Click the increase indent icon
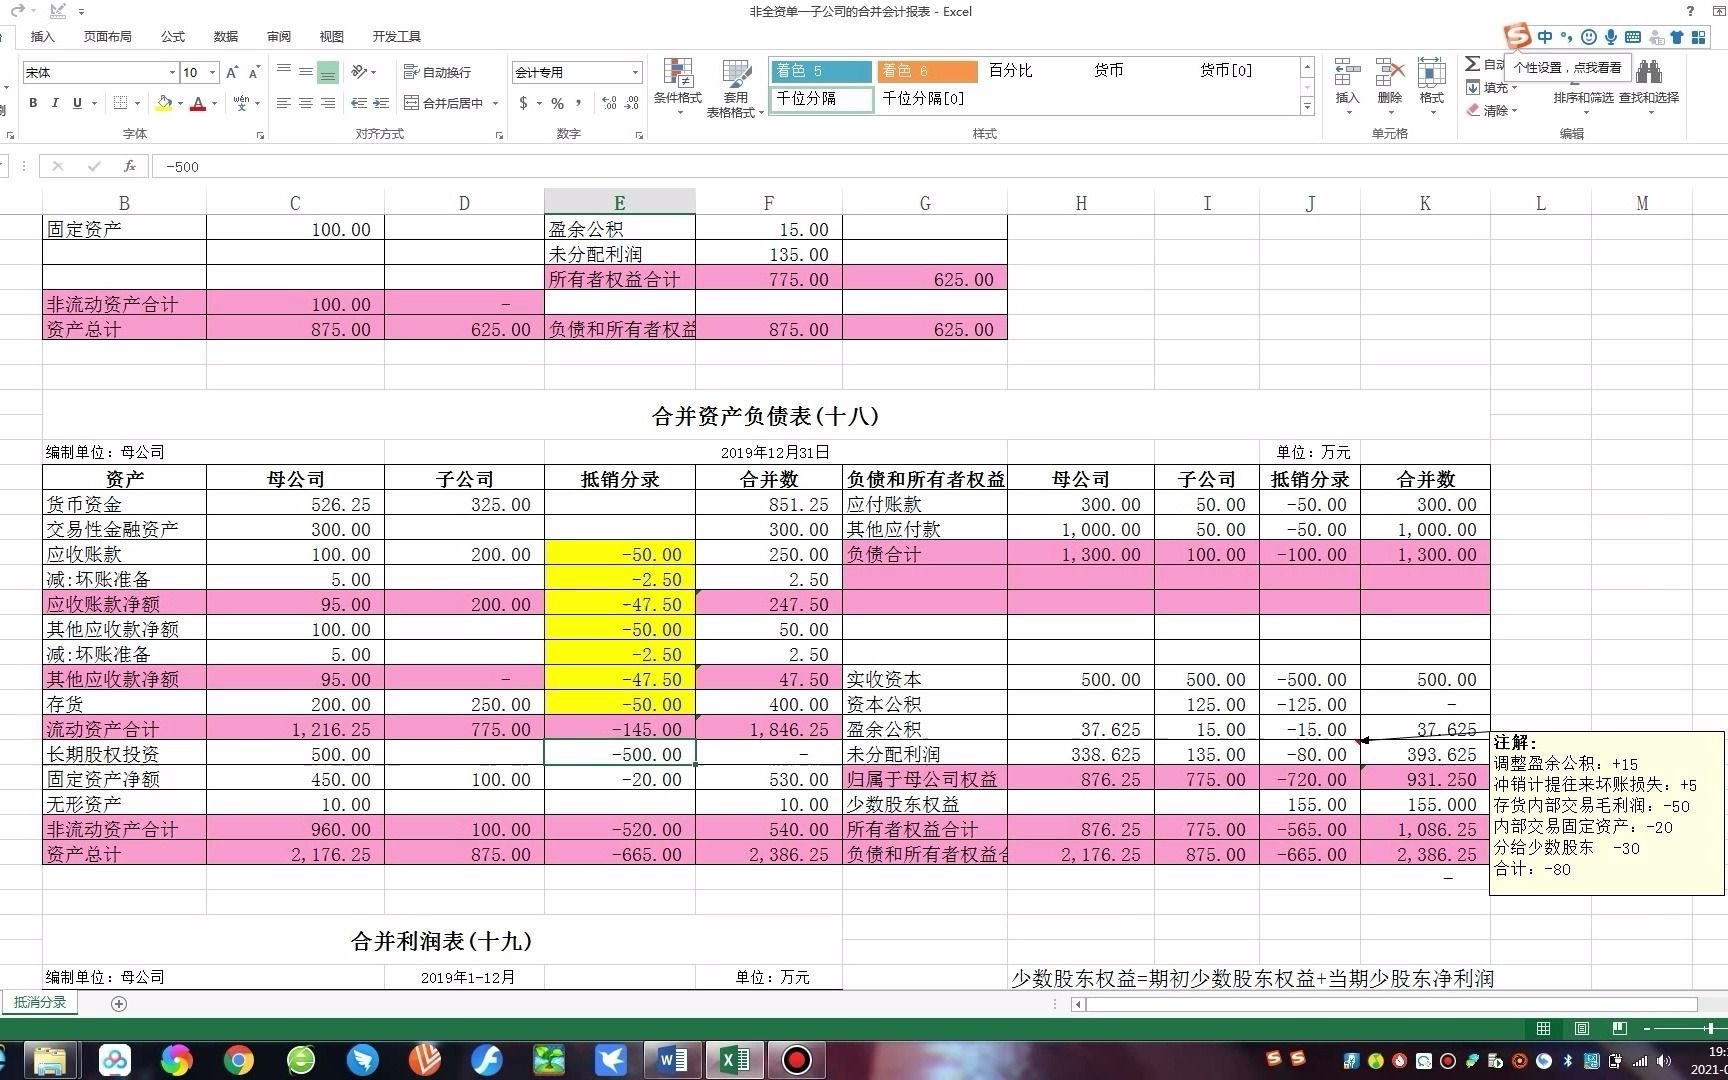Screen dimensions: 1728x1080 [x=381, y=103]
